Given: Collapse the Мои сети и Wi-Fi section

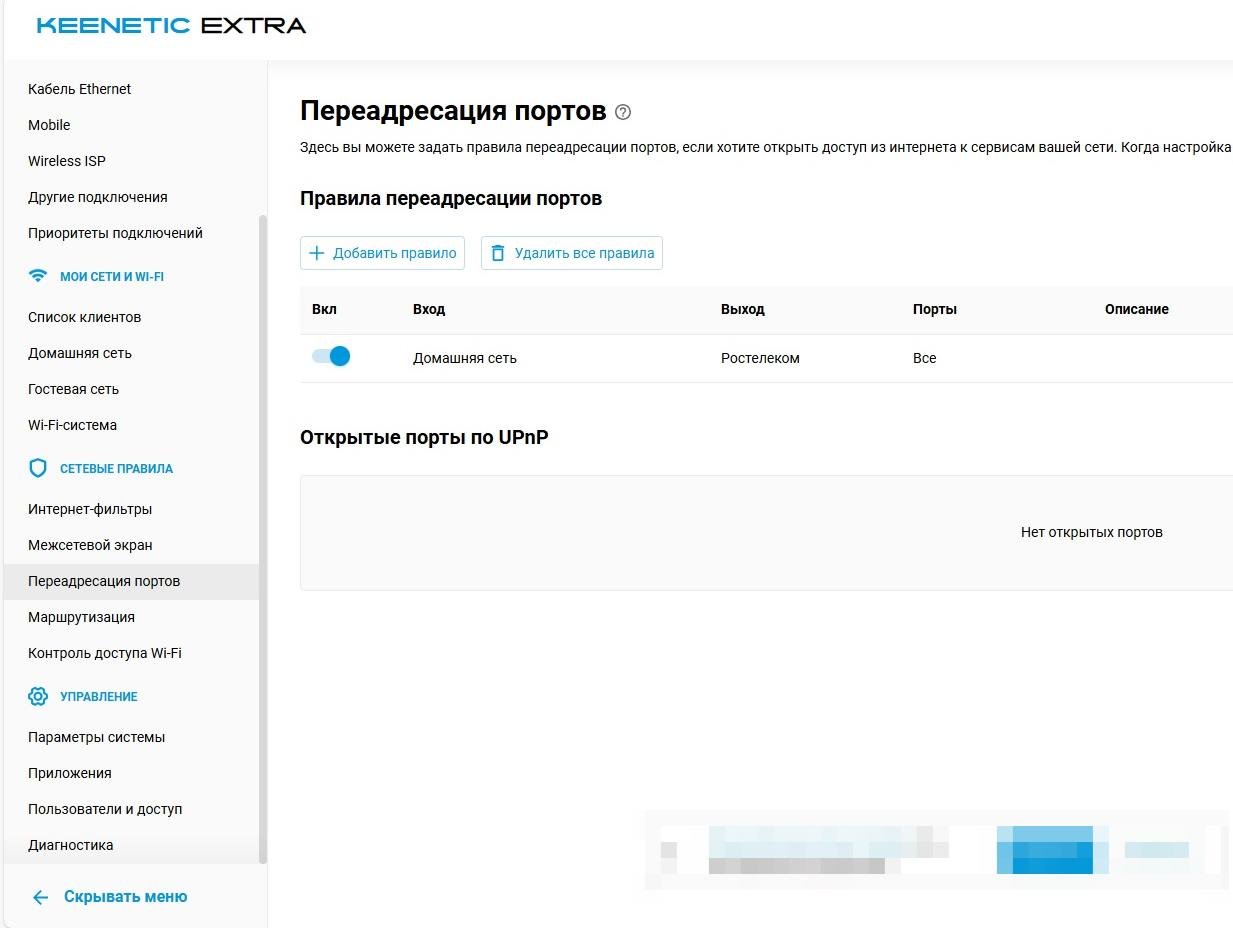Looking at the screenshot, I should point(111,277).
